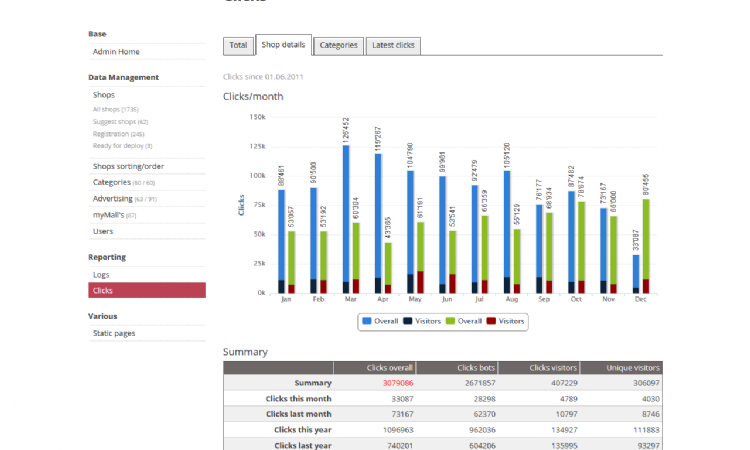
Task: Go to Admin Home in sidebar
Action: (x=116, y=52)
